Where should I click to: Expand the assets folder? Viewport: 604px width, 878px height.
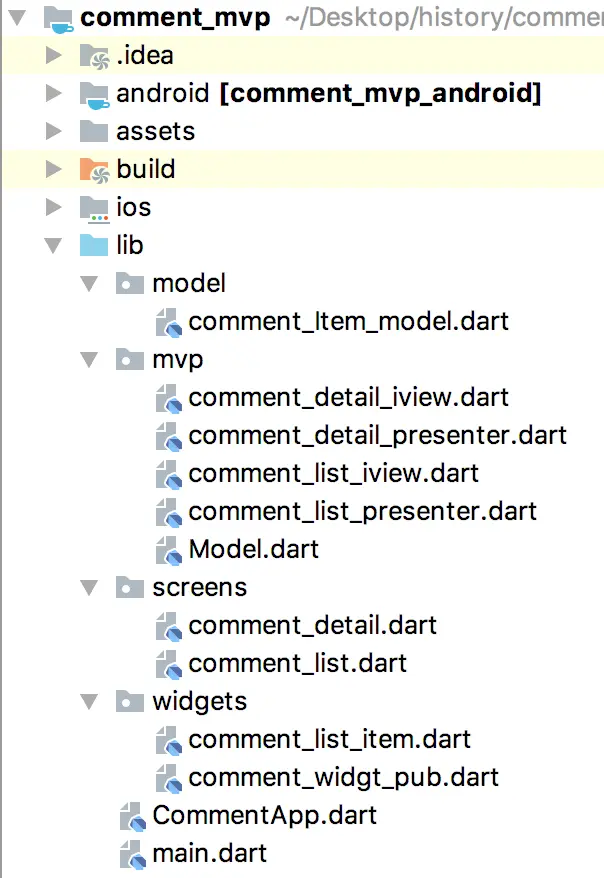[54, 132]
